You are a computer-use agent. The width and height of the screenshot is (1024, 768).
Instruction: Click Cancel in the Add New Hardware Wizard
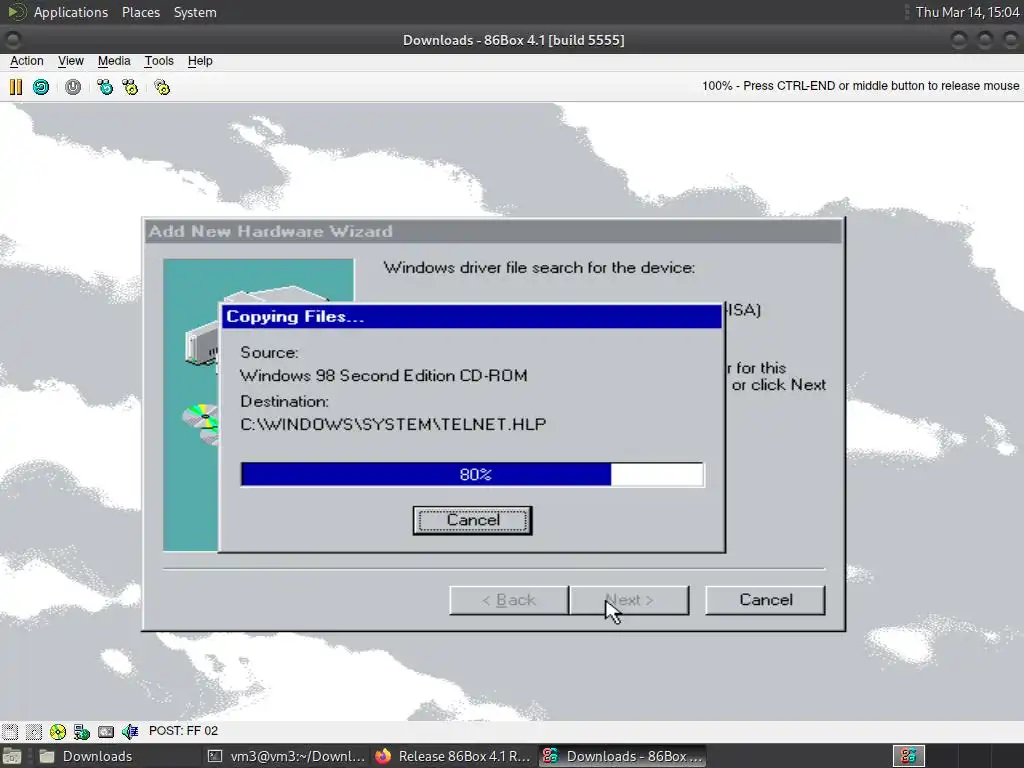pos(765,600)
